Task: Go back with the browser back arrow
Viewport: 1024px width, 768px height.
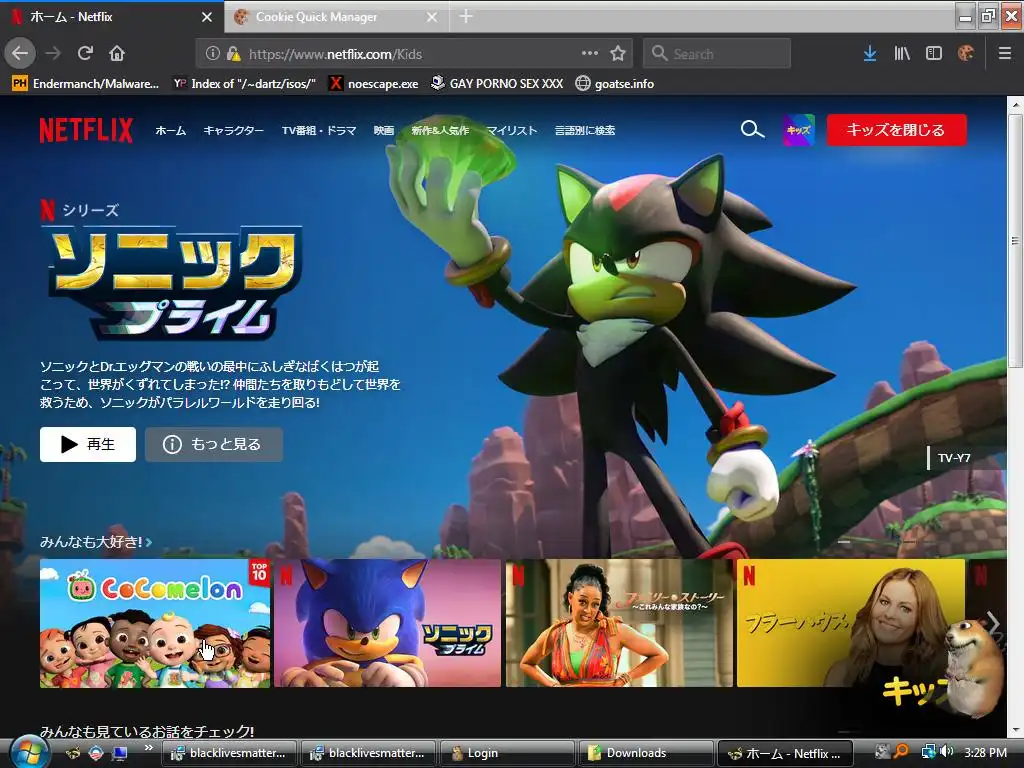Action: pos(20,54)
